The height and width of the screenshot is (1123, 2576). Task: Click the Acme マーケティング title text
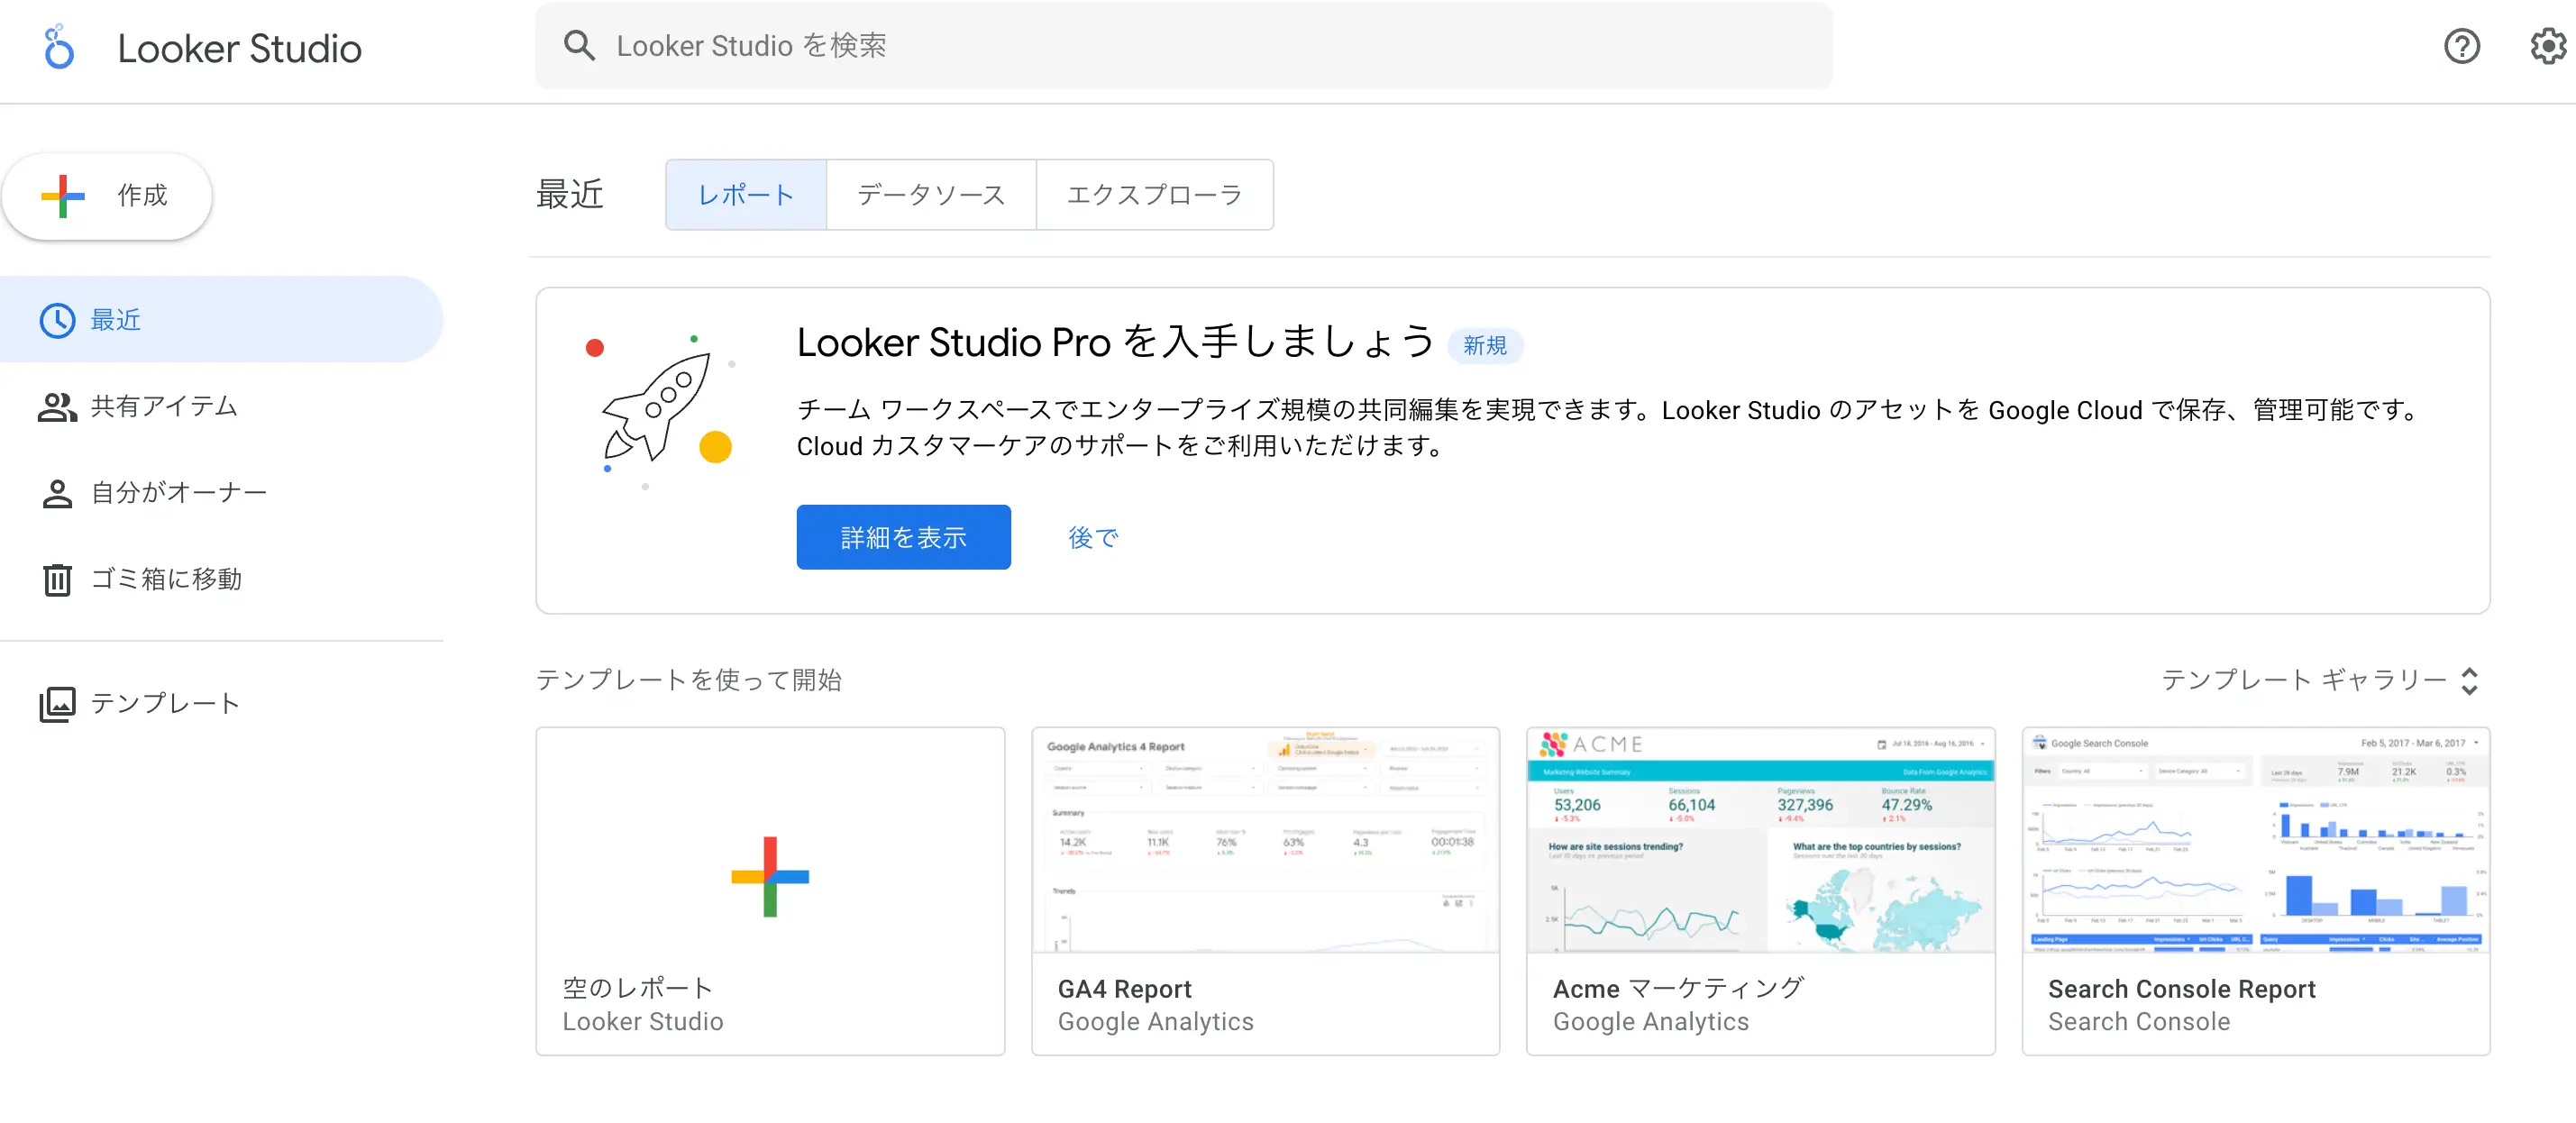tap(1678, 989)
